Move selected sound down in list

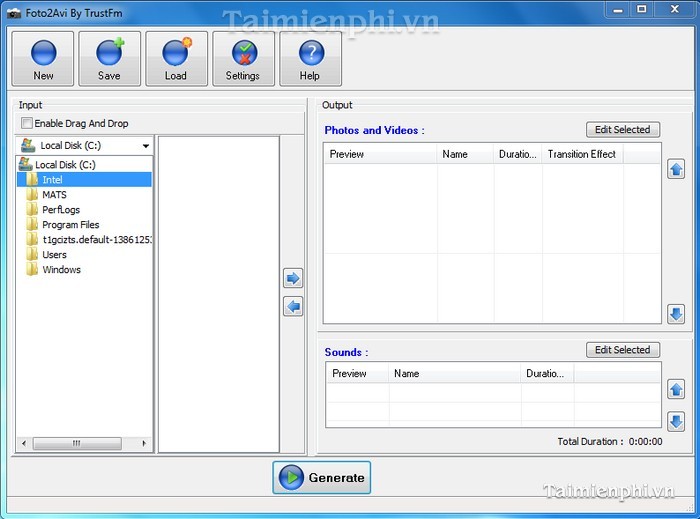676,421
